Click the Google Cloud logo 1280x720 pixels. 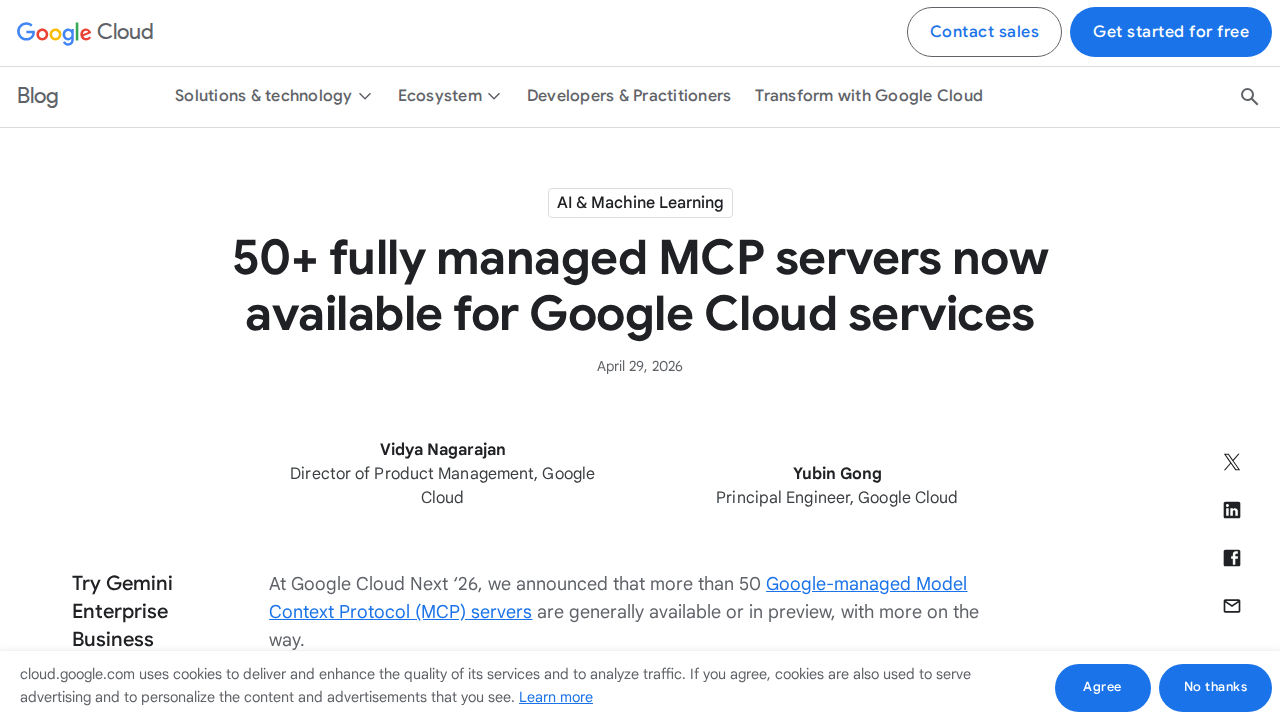coord(85,32)
